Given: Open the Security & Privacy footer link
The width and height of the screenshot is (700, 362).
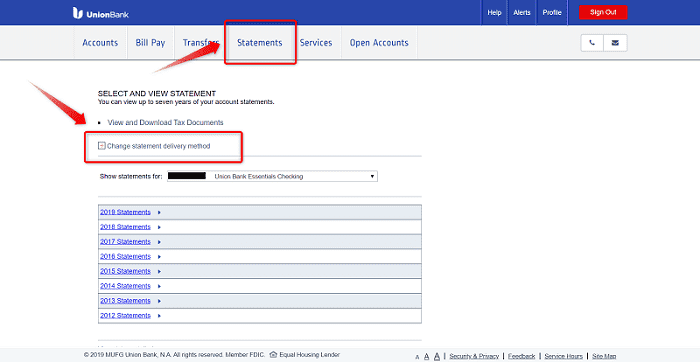Looking at the screenshot, I should pyautogui.click(x=474, y=356).
